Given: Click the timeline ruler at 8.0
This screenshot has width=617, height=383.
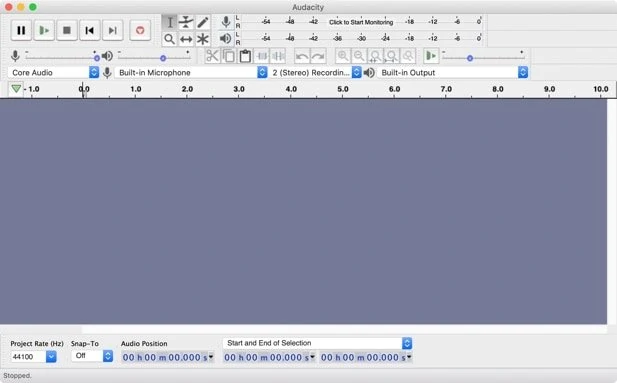Looking at the screenshot, I should (x=498, y=89).
